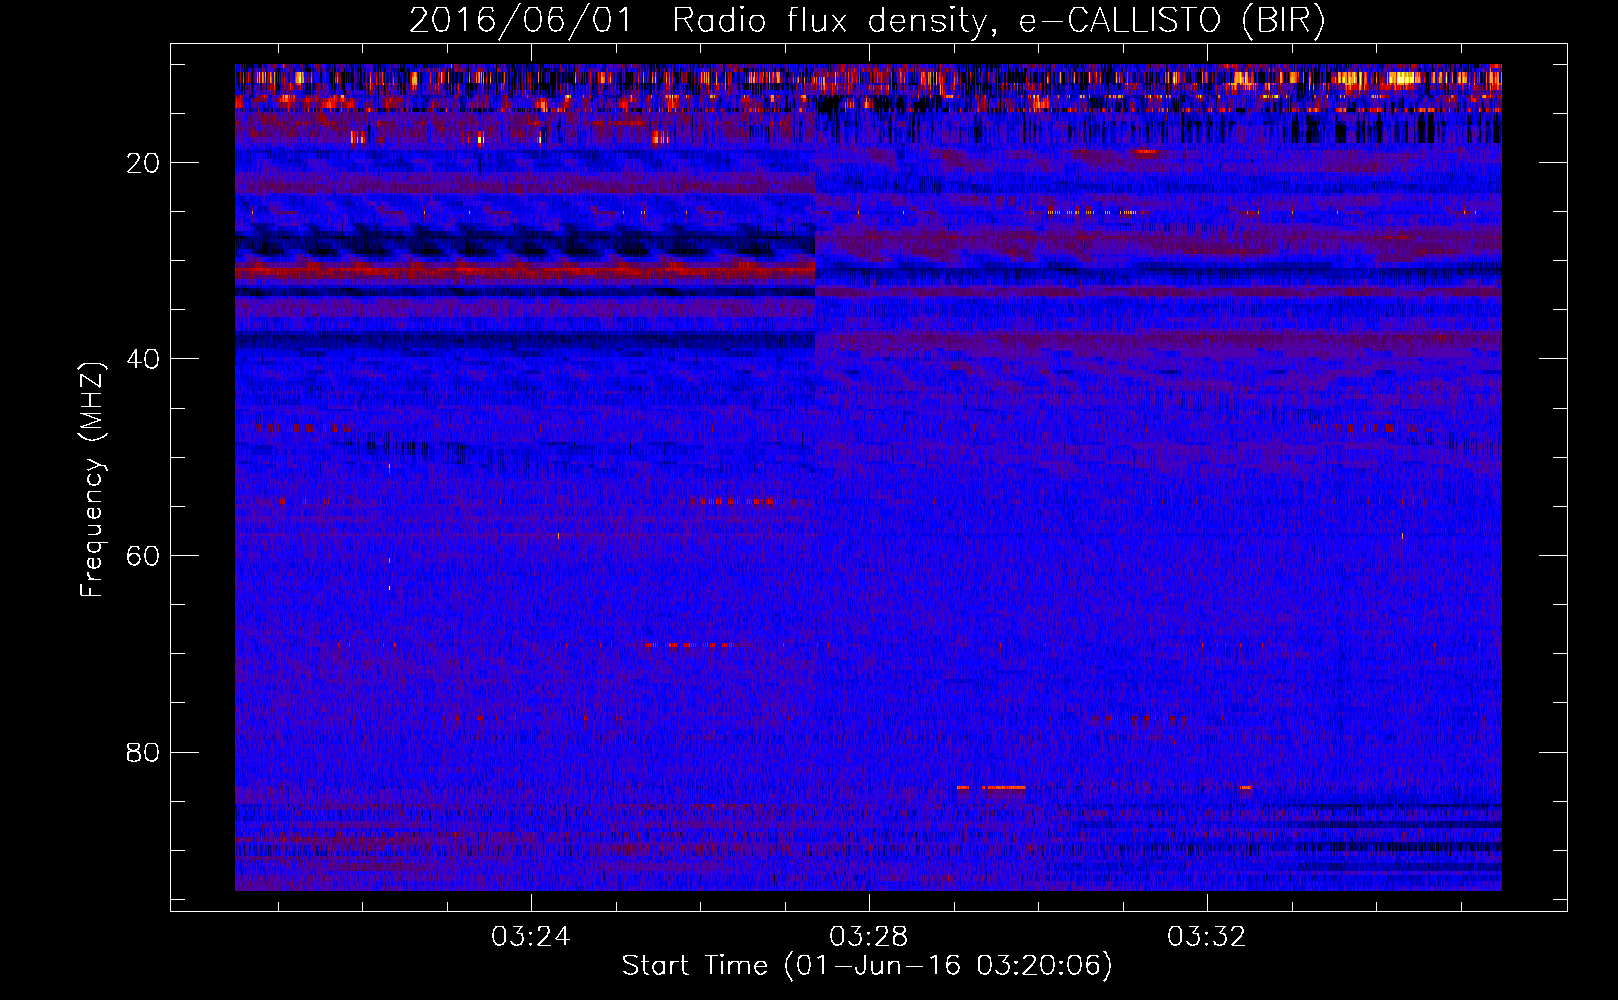Click the plot title '2016/06/01 Radio flux density, e-CALLISTO (BIR)'
Viewport: 1618px width, 1000px height.
point(867,21)
